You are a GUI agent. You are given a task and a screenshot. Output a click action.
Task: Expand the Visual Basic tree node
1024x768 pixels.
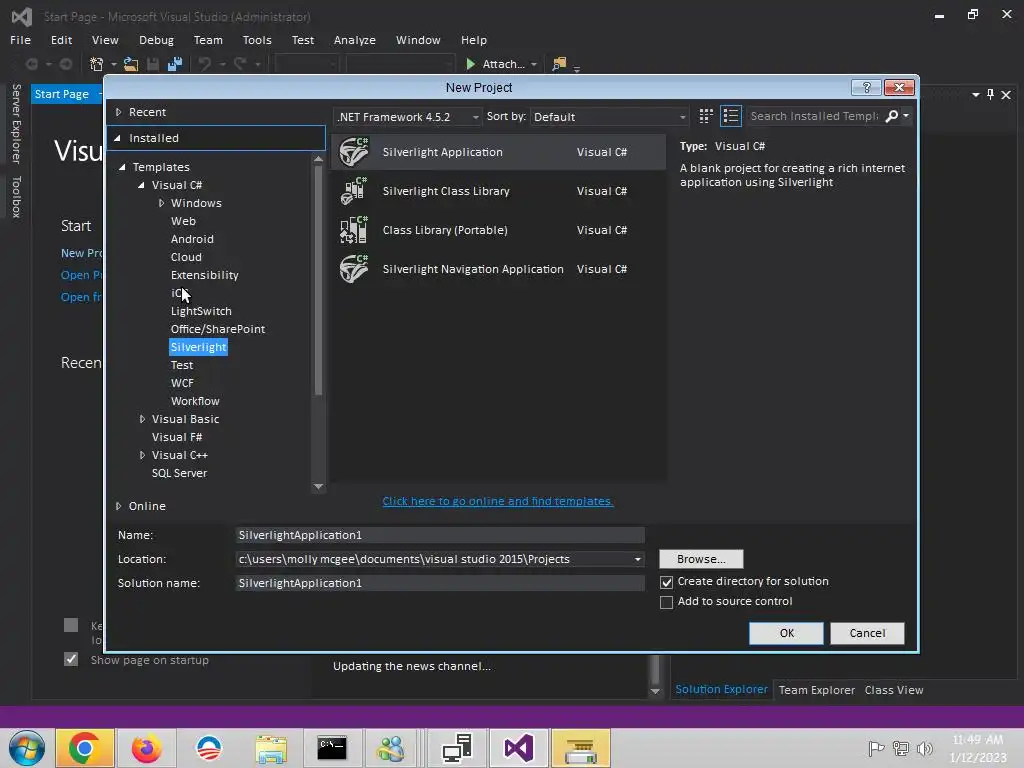[142, 419]
